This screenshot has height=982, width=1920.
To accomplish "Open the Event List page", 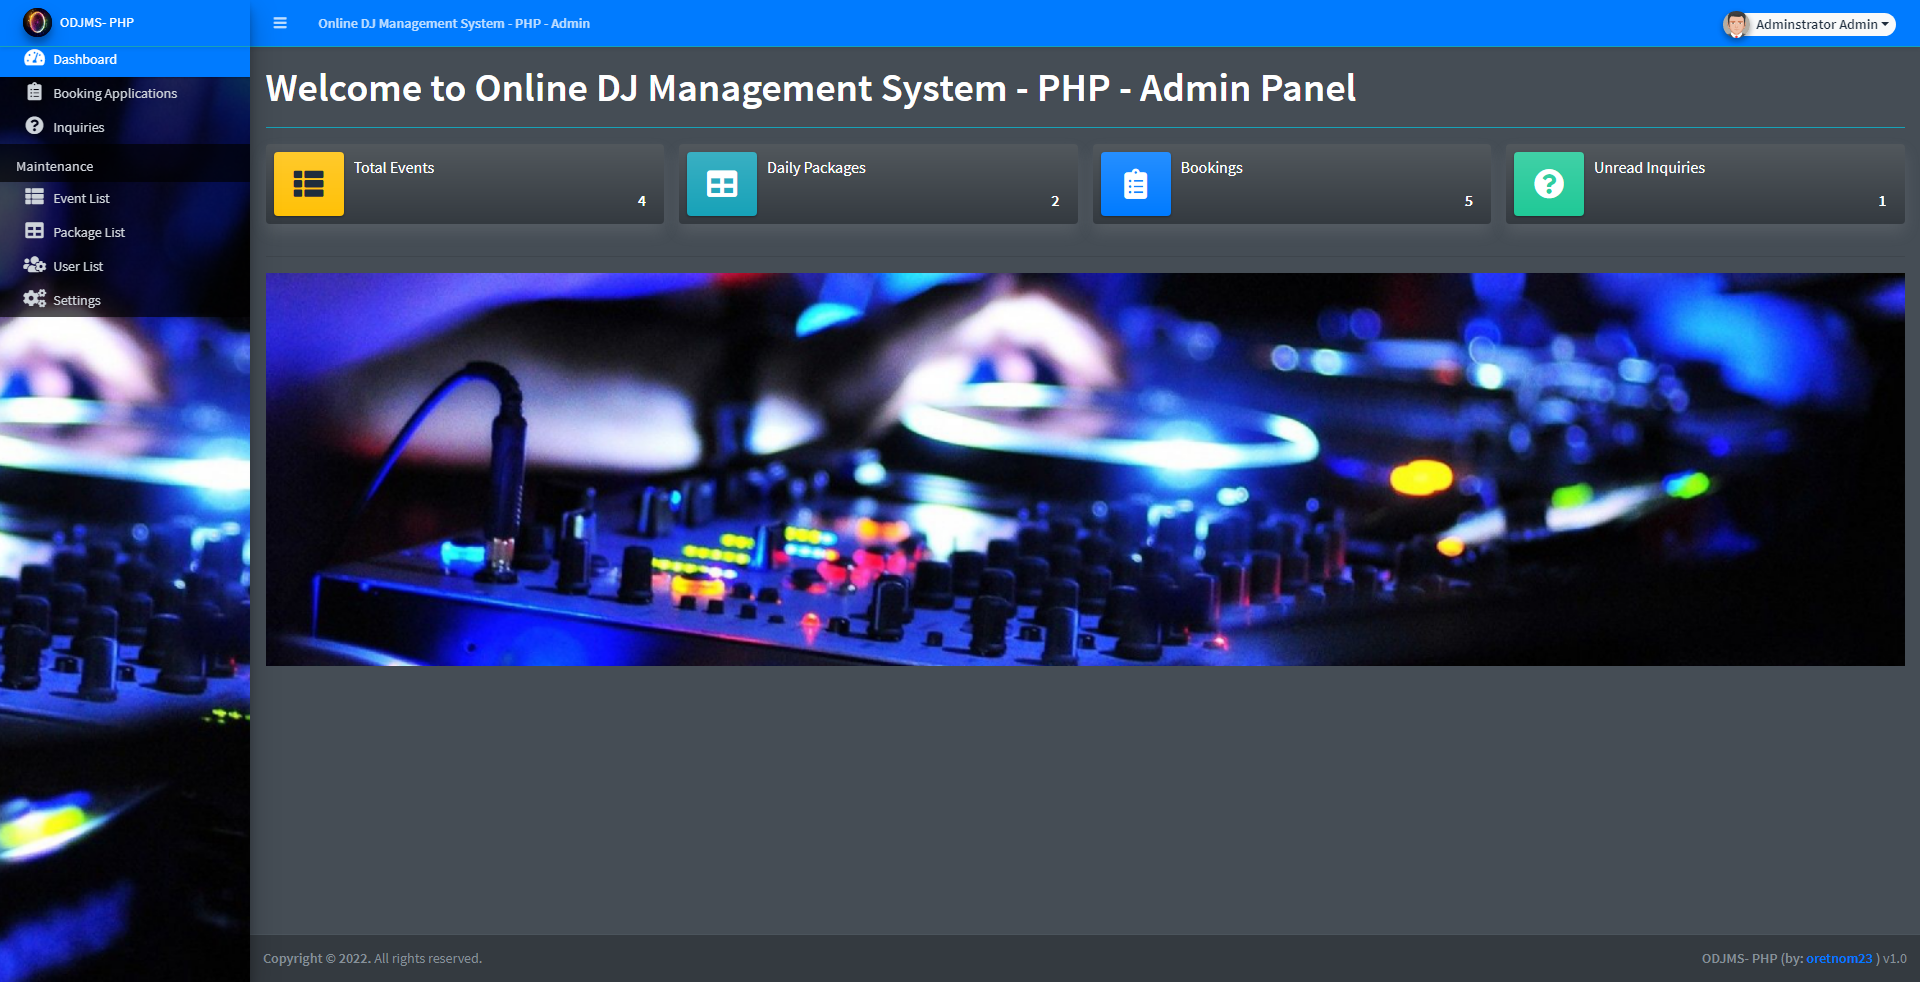I will 125,198.
